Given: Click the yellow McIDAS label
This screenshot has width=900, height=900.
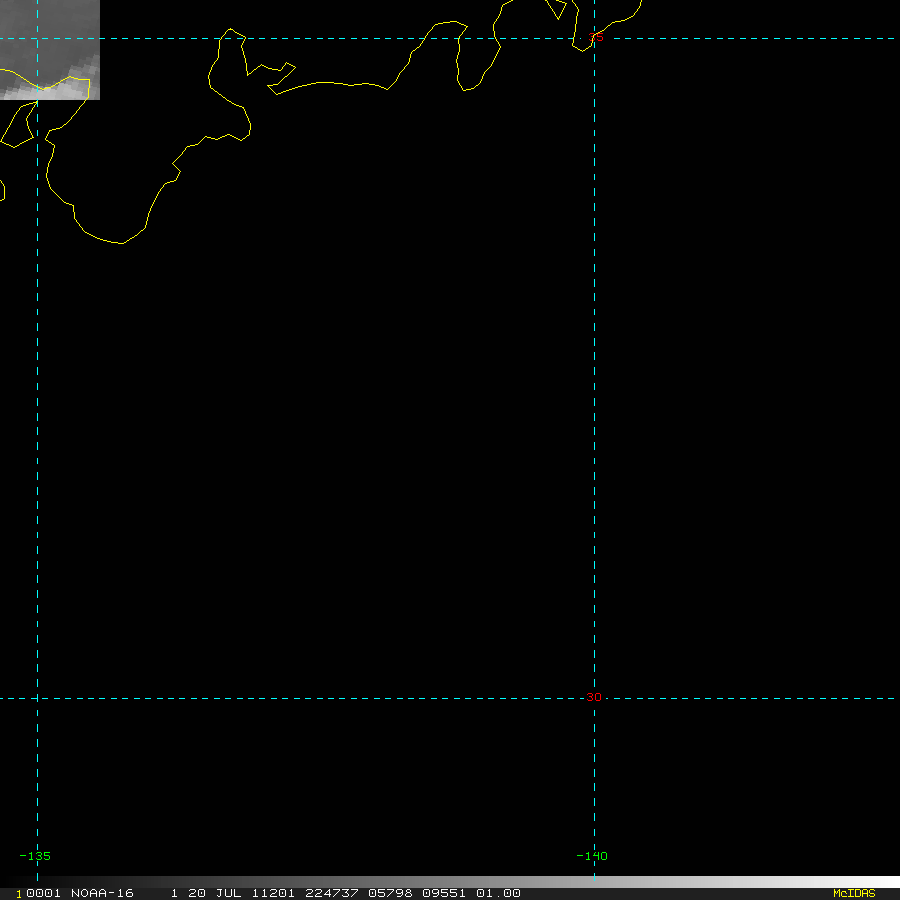Looking at the screenshot, I should 853,893.
